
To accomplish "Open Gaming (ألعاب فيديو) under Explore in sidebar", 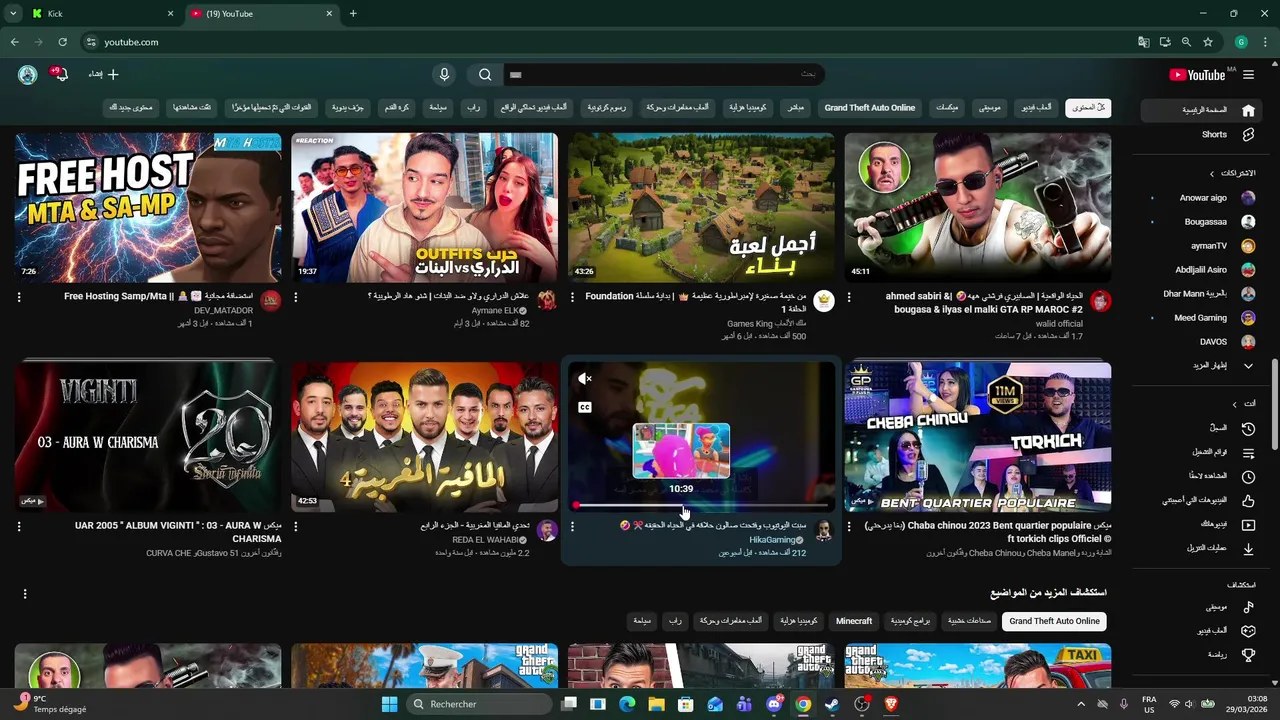I will pyautogui.click(x=1200, y=631).
